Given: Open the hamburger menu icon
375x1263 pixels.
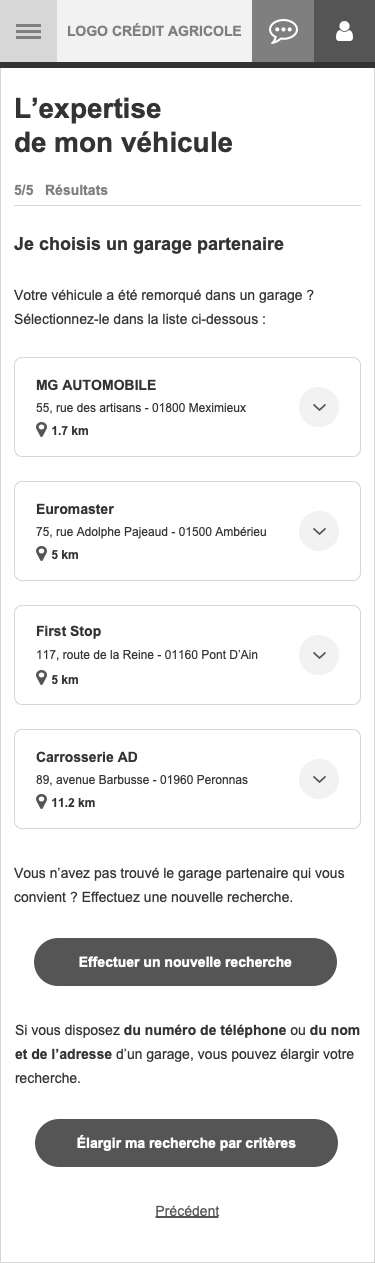Looking at the screenshot, I should 28,31.
